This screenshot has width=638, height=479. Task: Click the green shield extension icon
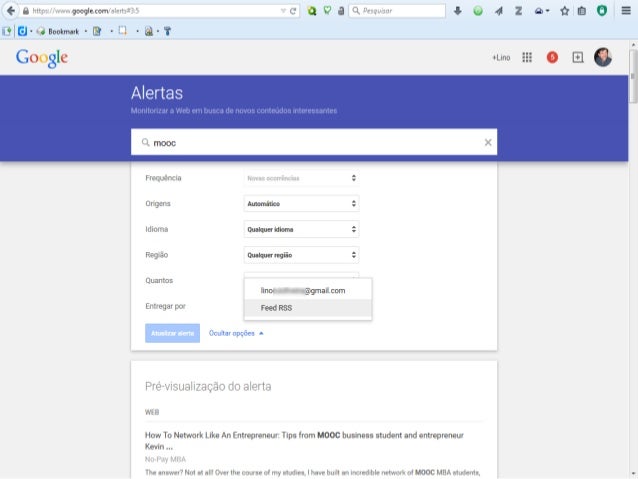tap(602, 11)
